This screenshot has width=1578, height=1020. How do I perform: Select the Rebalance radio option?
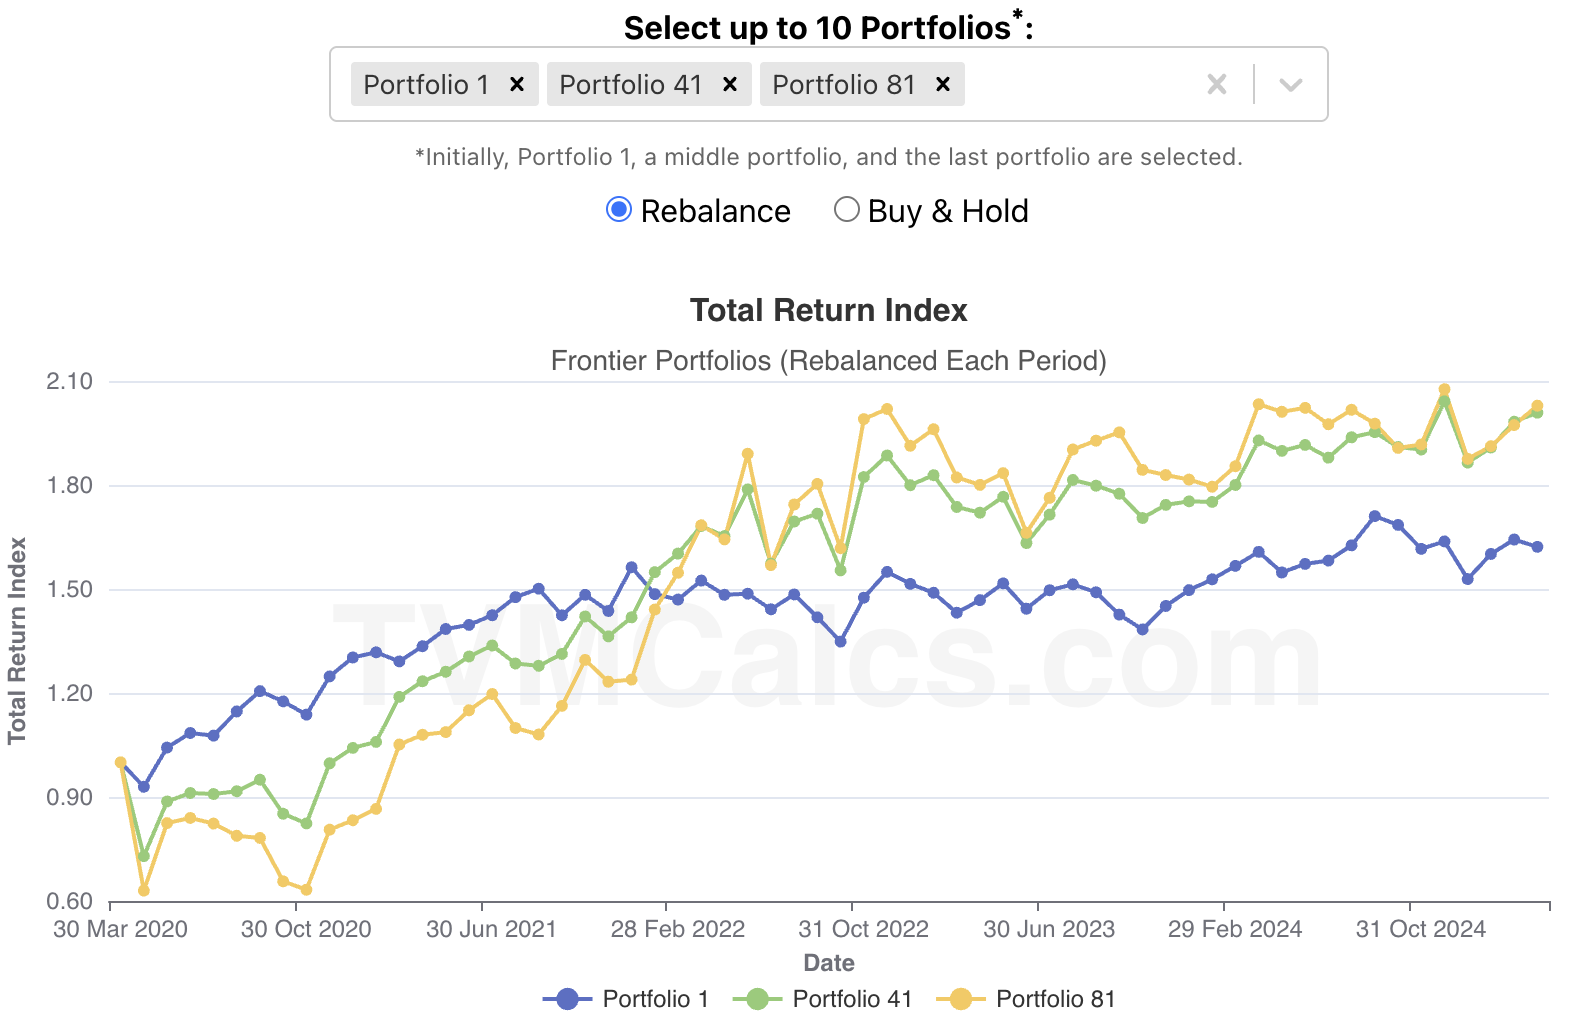619,210
